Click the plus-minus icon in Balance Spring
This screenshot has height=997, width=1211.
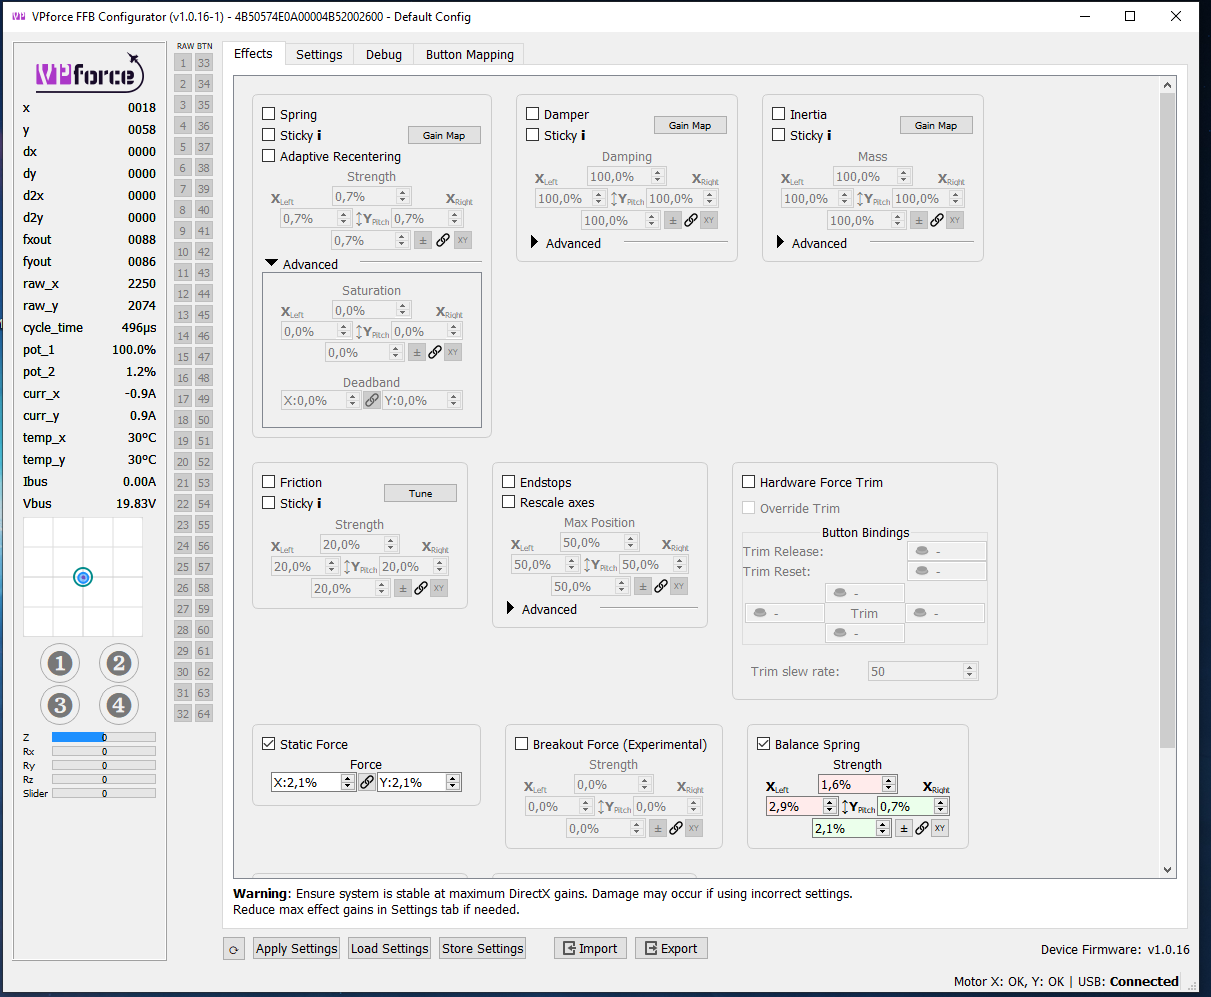(904, 828)
